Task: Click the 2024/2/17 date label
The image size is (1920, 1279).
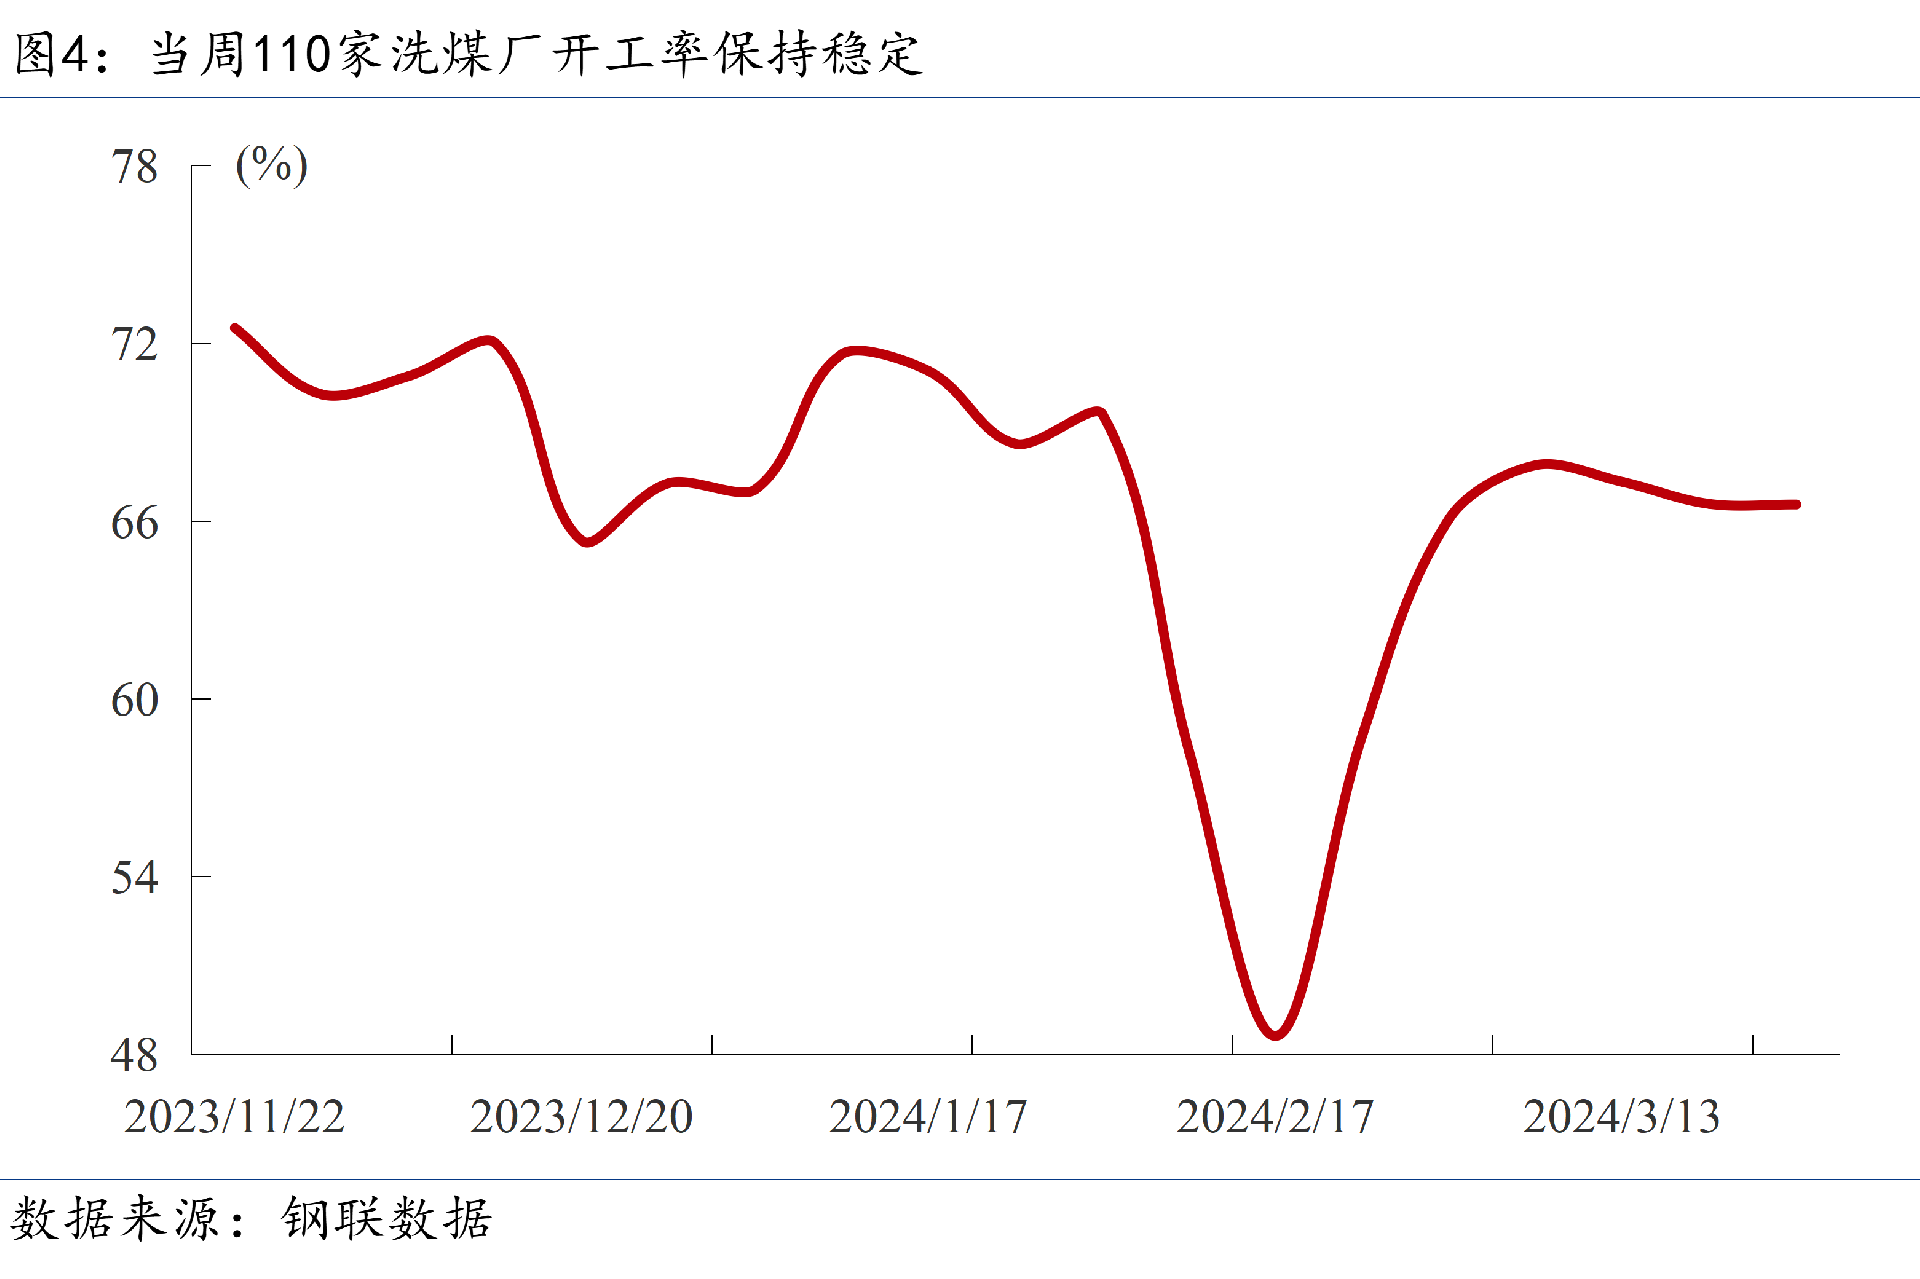Action: [x=1275, y=1117]
